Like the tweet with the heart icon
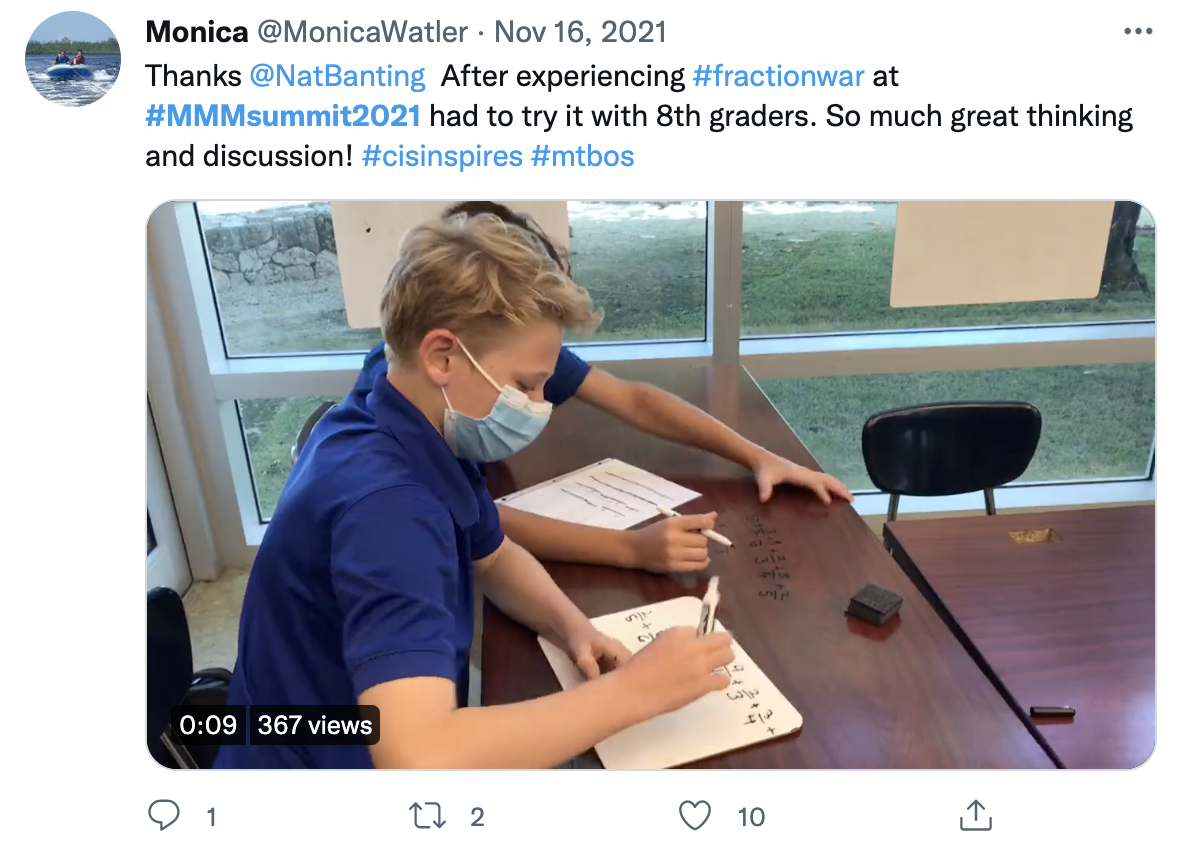This screenshot has width=1178, height=848. pos(694,816)
